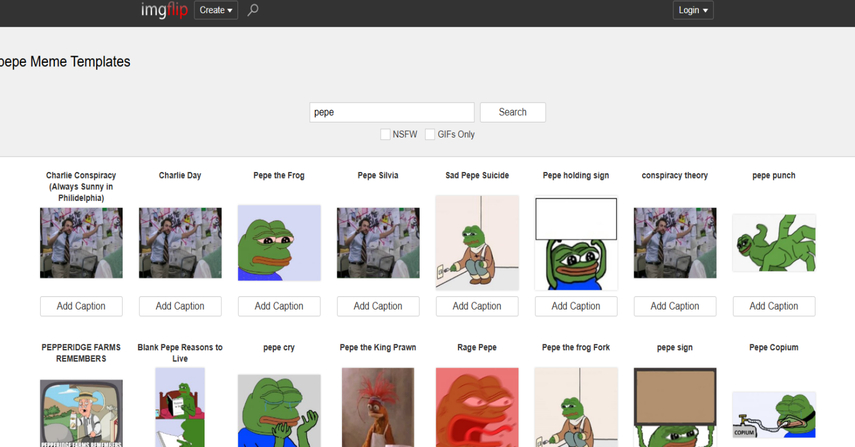Add Caption to Charlie Day template
The height and width of the screenshot is (447, 855).
(180, 306)
